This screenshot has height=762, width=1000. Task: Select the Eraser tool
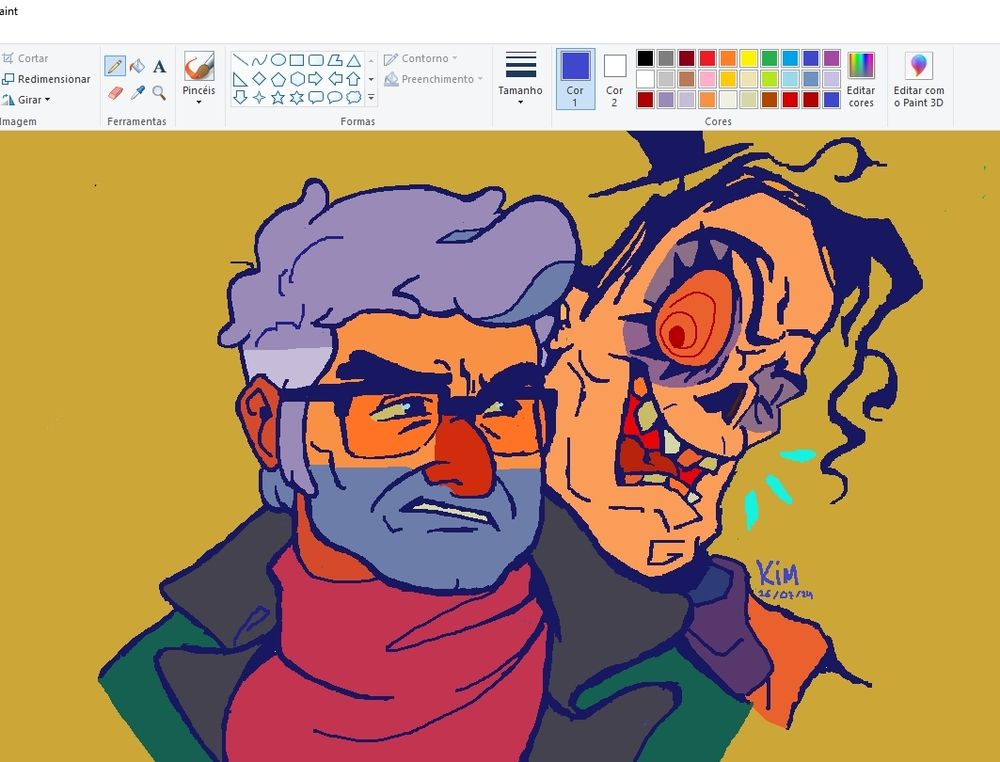click(x=115, y=93)
